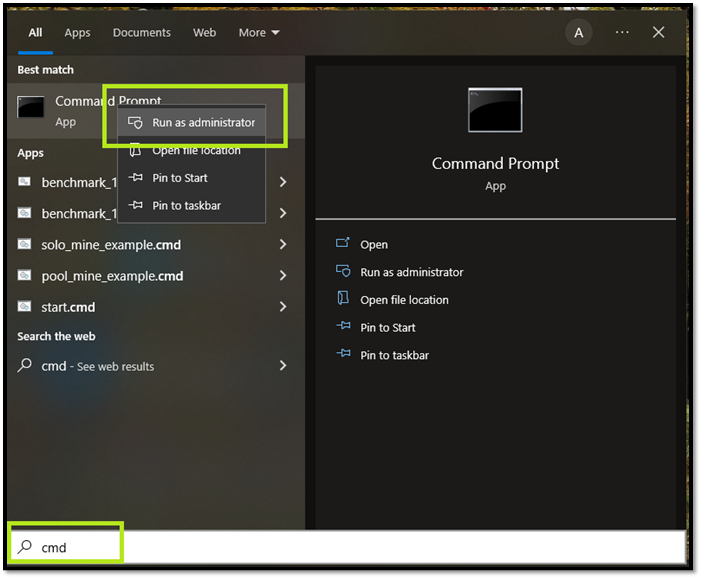
Task: Close the search panel with the X
Action: coord(658,32)
